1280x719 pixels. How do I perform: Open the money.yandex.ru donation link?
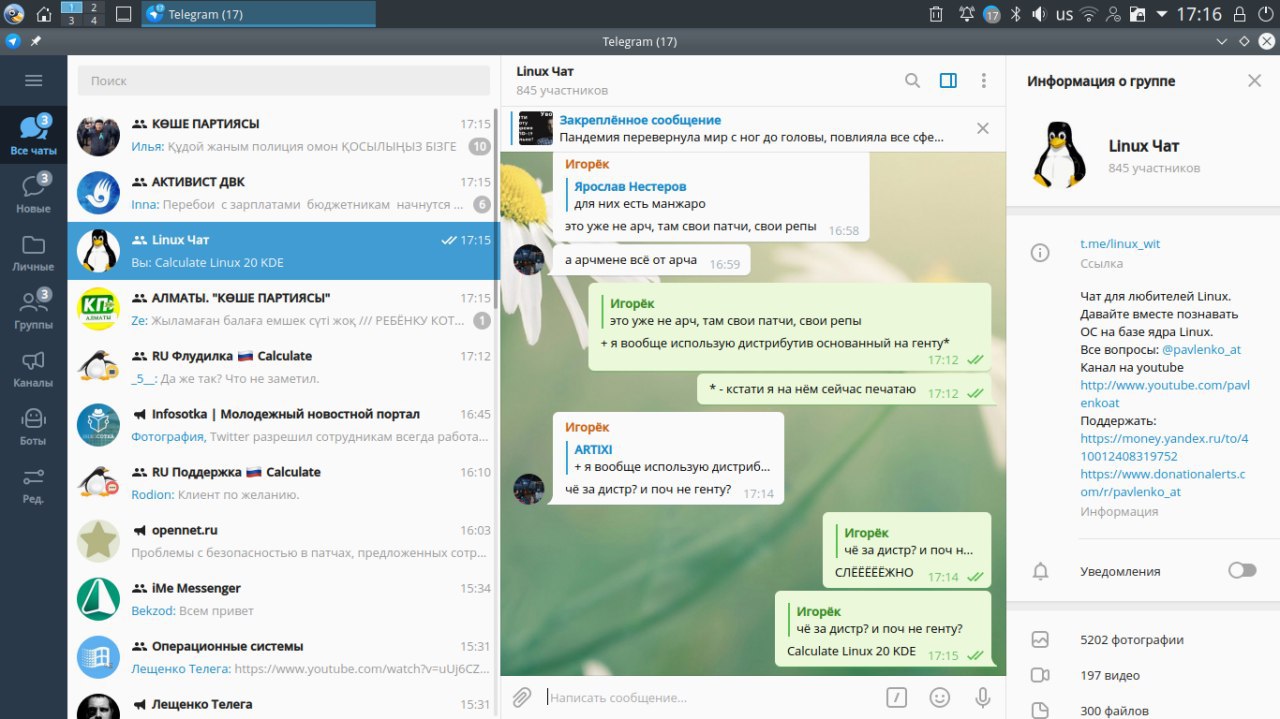coord(1164,447)
